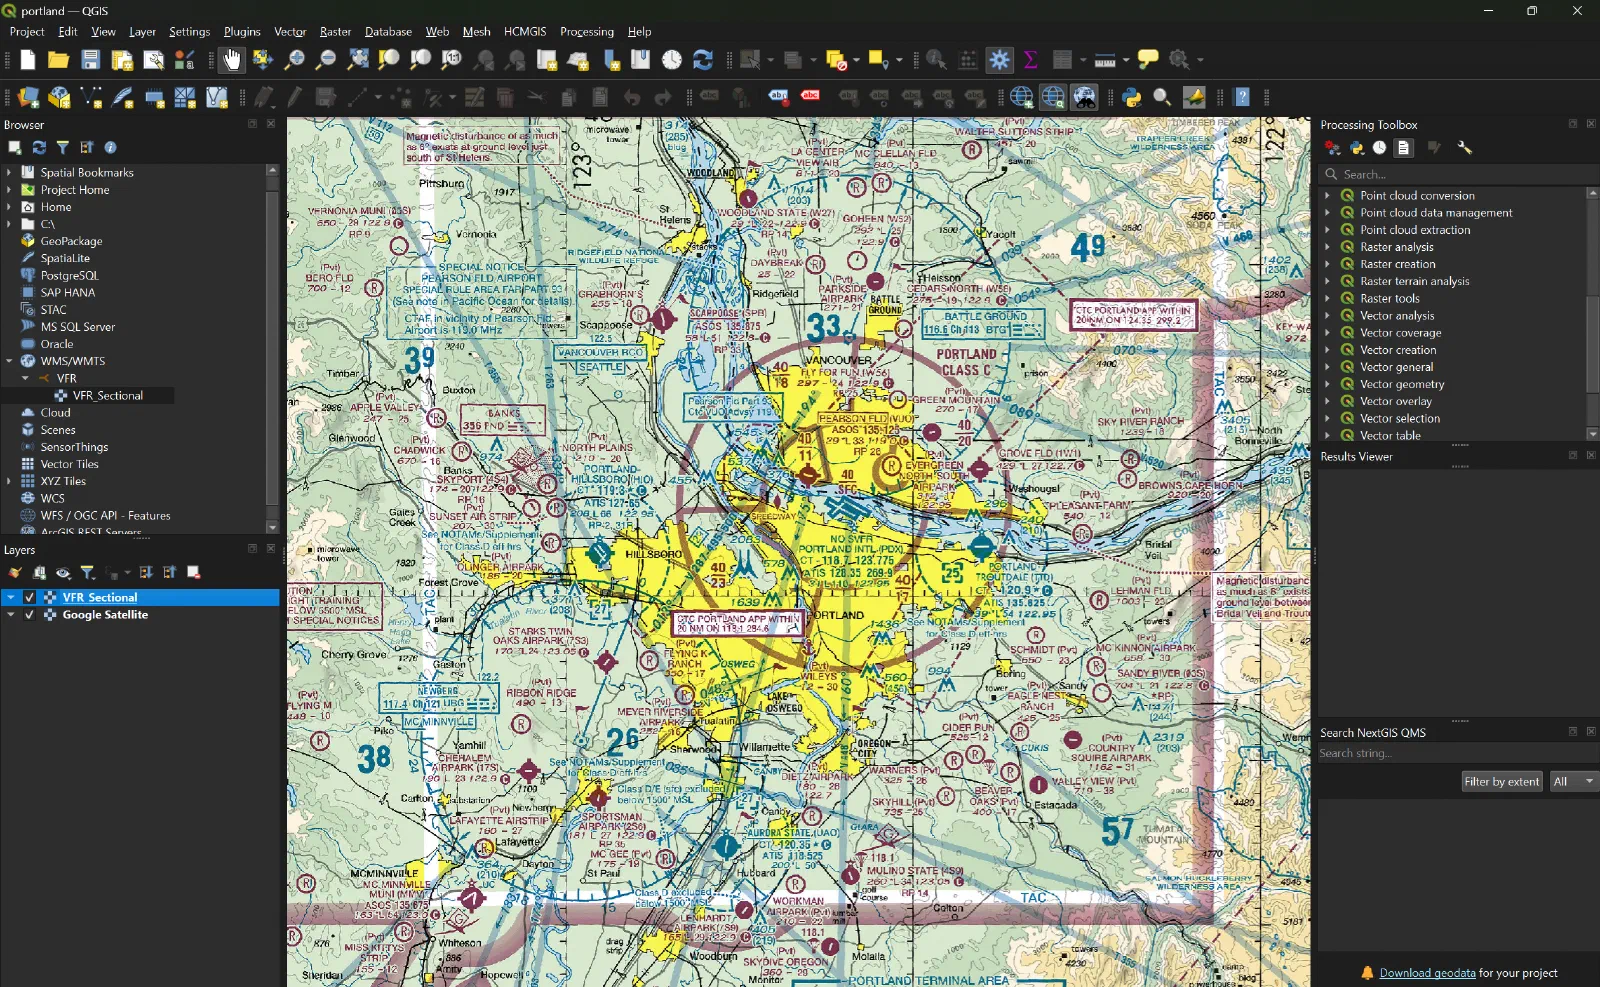Refresh the Browser panel
This screenshot has height=987, width=1600.
[x=39, y=148]
